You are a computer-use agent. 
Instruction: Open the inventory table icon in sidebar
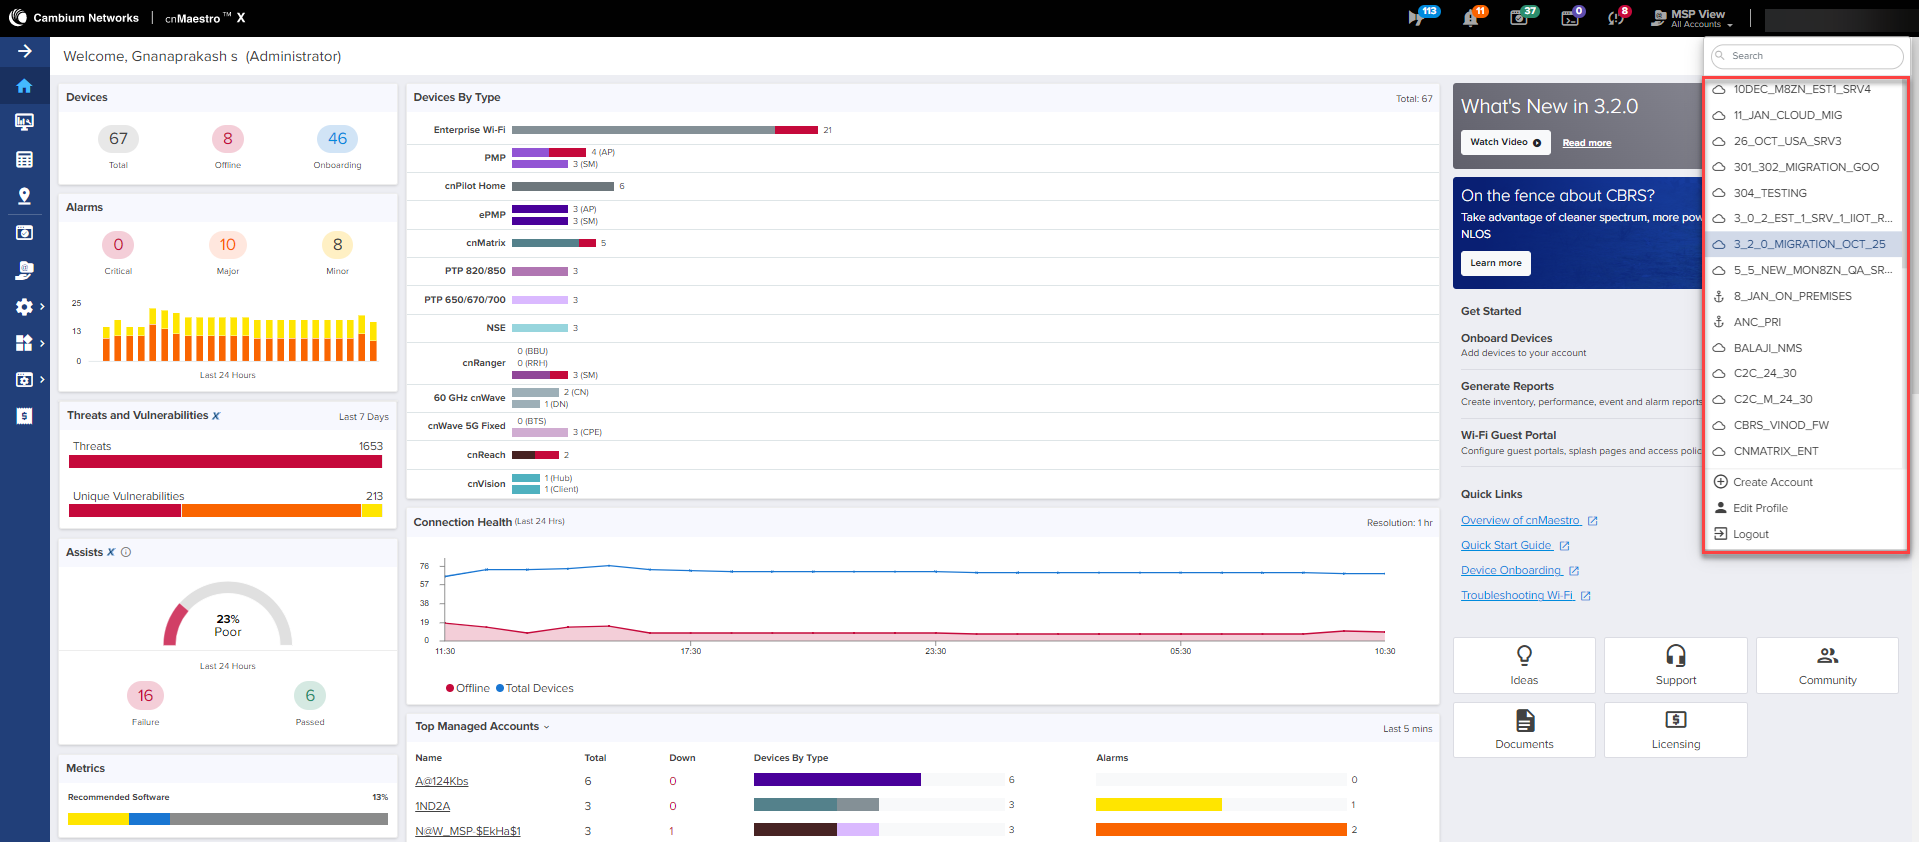(25, 159)
